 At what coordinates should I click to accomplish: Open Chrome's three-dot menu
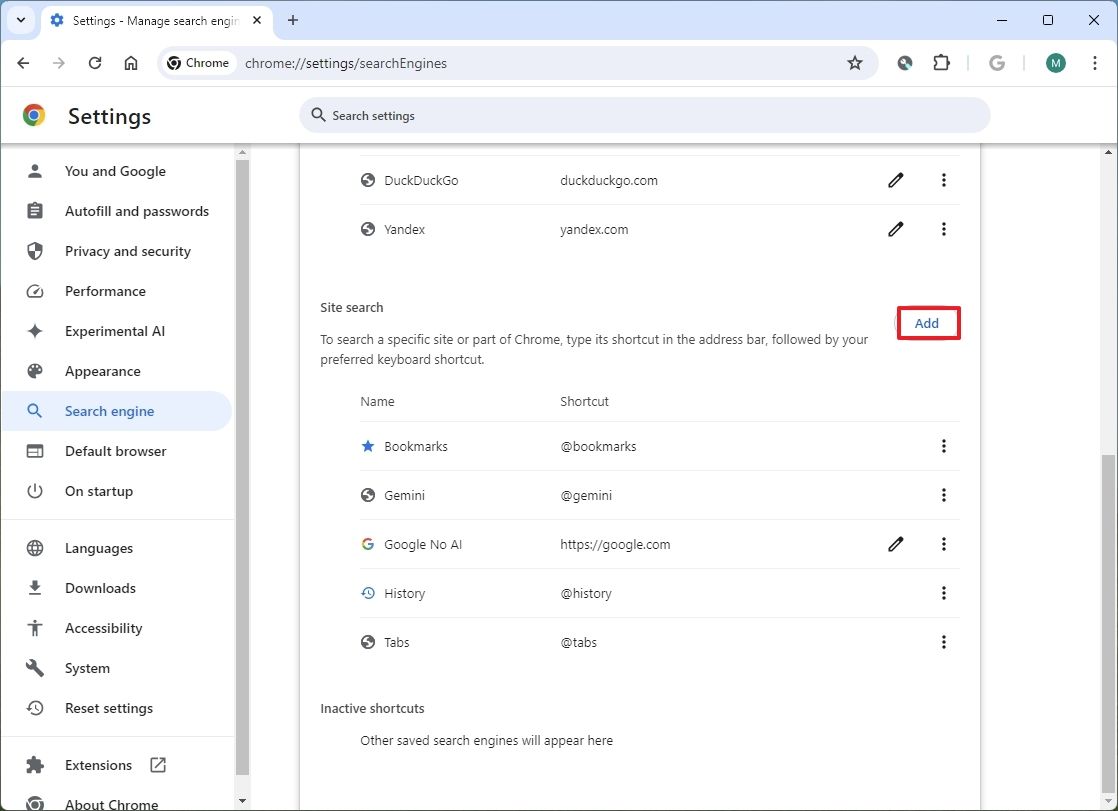click(1096, 62)
